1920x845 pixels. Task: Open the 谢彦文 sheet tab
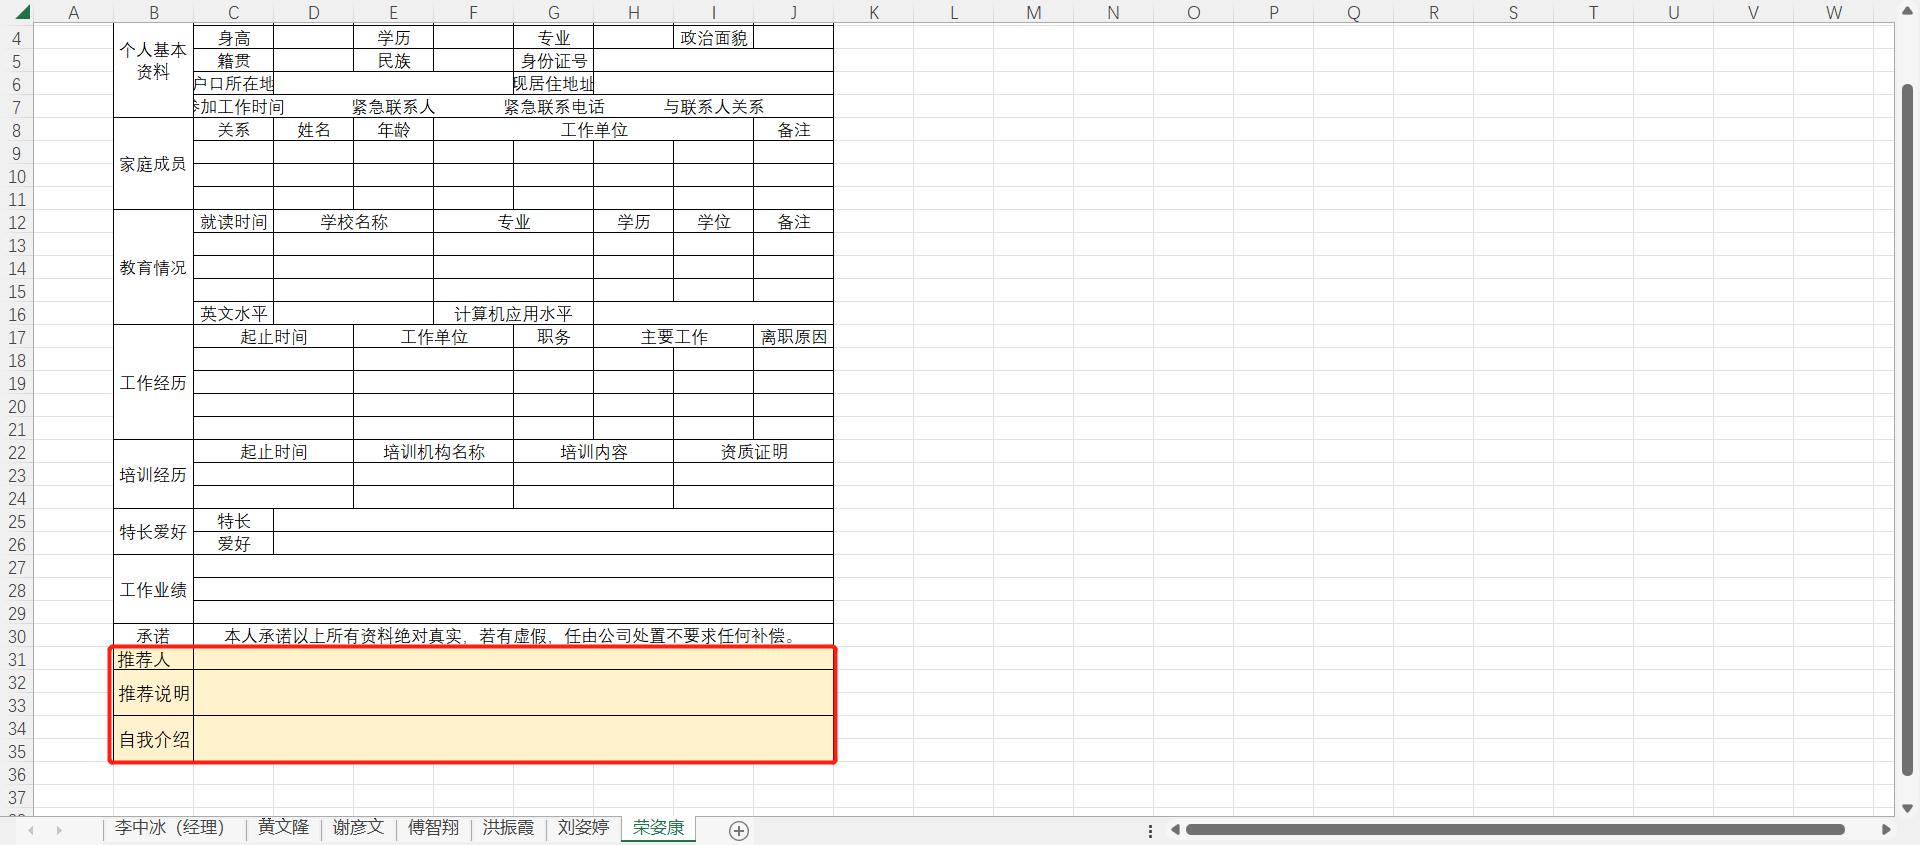click(x=358, y=828)
